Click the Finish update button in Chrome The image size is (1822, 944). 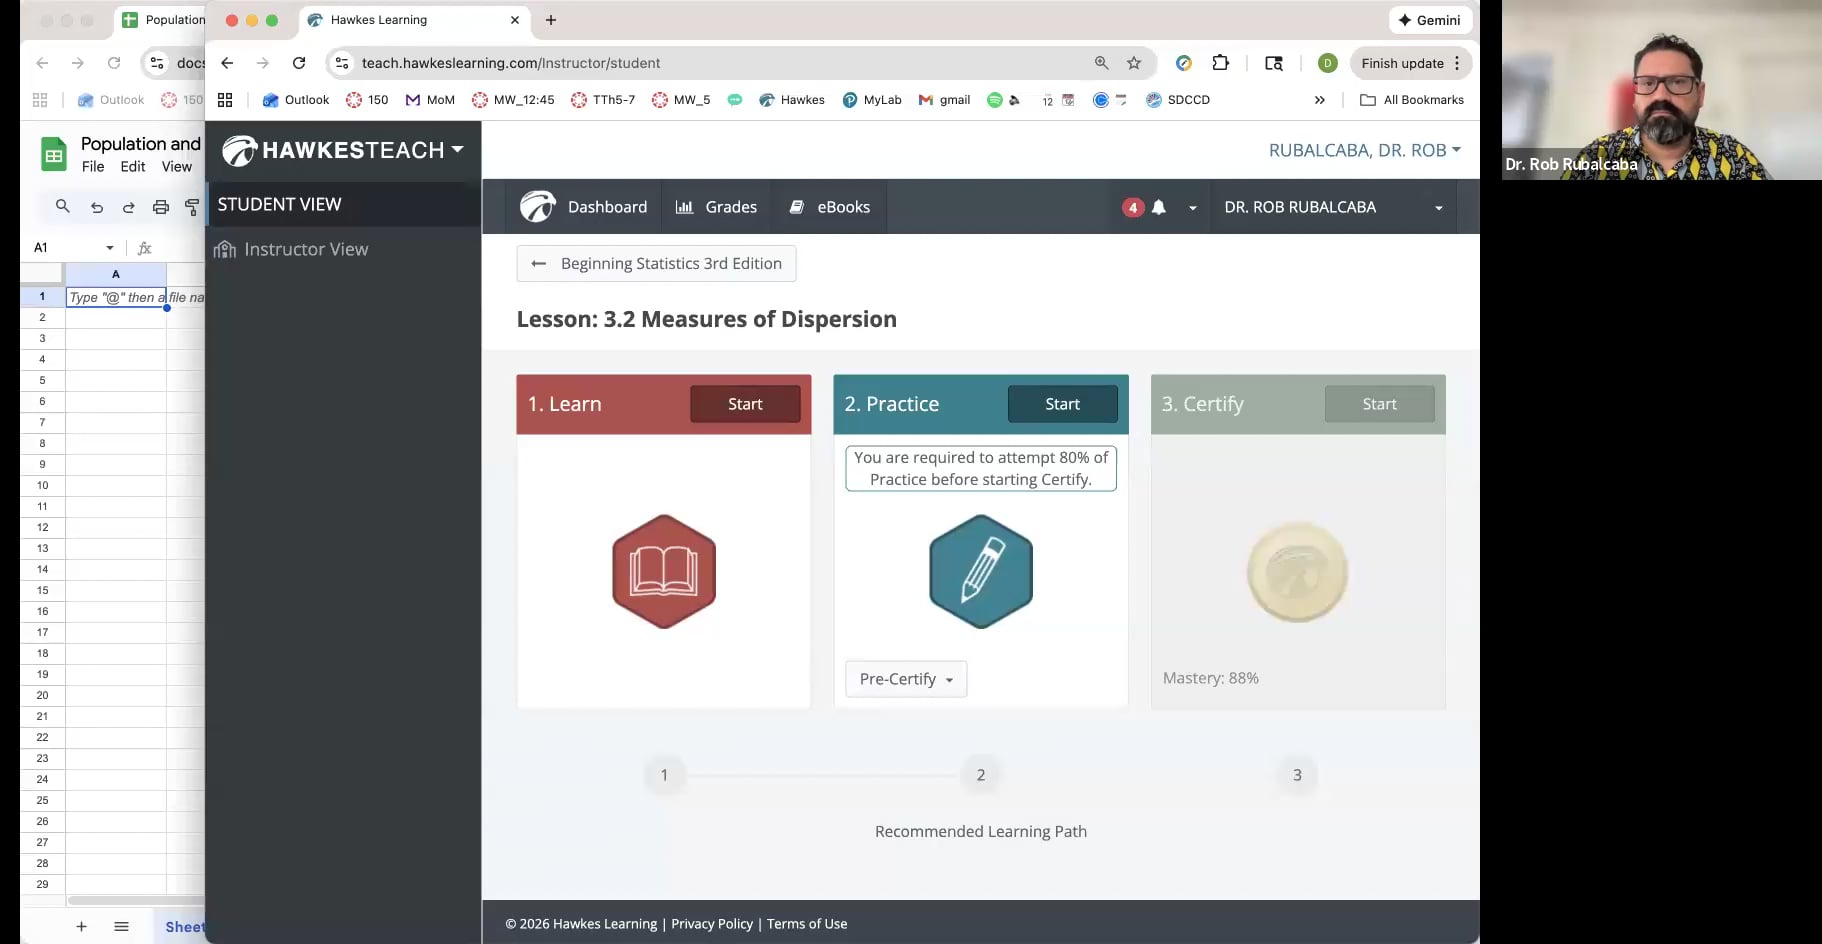(x=1411, y=63)
